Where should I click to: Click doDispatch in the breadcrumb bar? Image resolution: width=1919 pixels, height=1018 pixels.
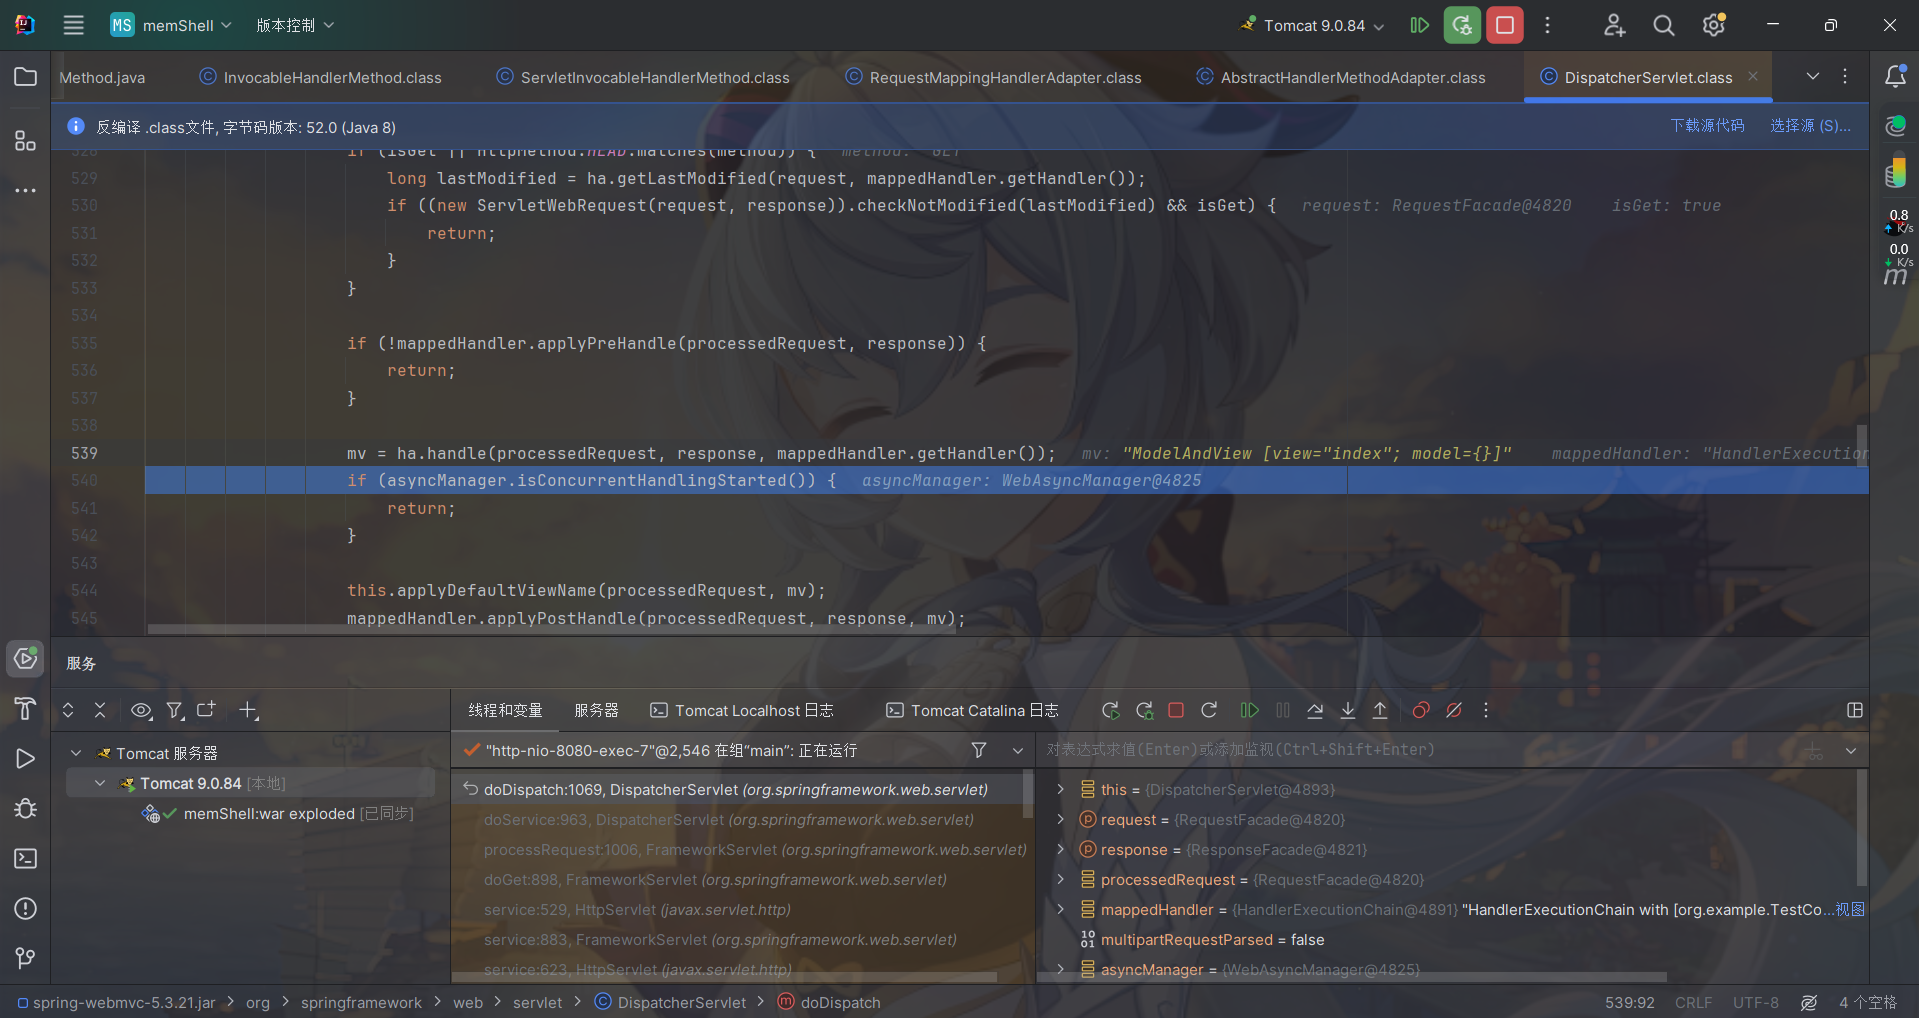pos(829,1003)
